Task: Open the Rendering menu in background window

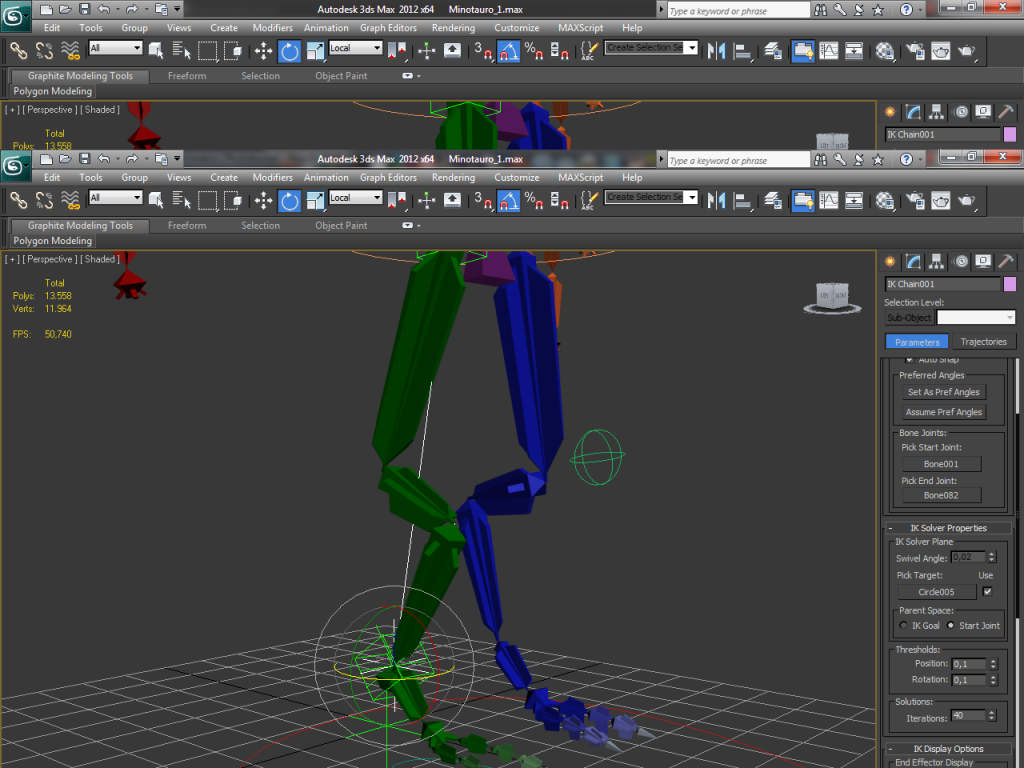Action: point(453,28)
